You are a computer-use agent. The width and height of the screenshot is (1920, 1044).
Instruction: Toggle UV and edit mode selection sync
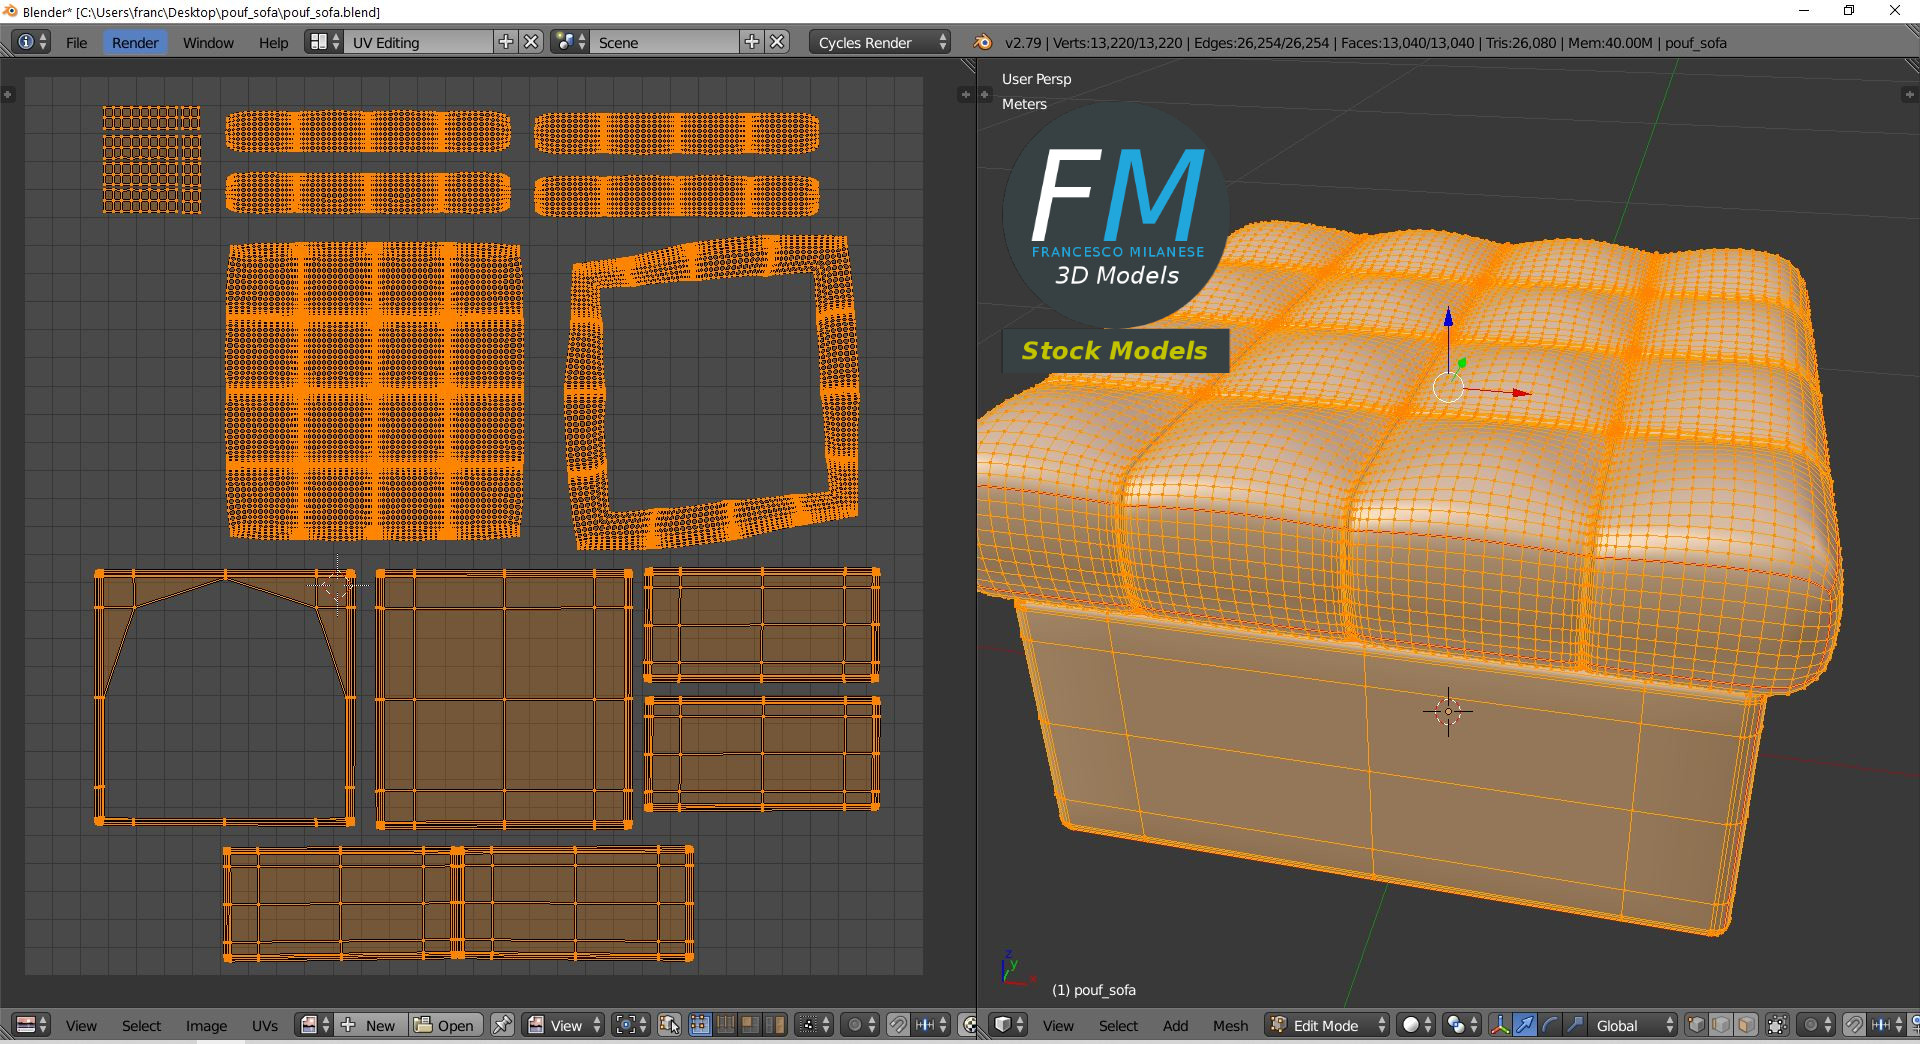670,1025
